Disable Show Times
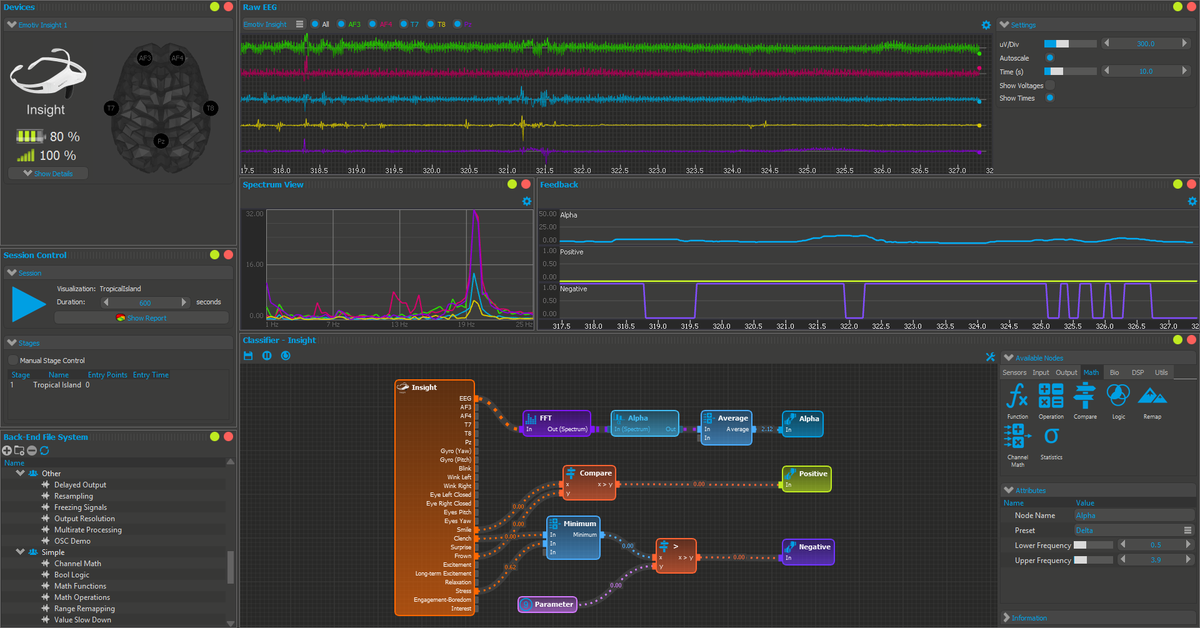This screenshot has height=628, width=1200. pos(1049,98)
